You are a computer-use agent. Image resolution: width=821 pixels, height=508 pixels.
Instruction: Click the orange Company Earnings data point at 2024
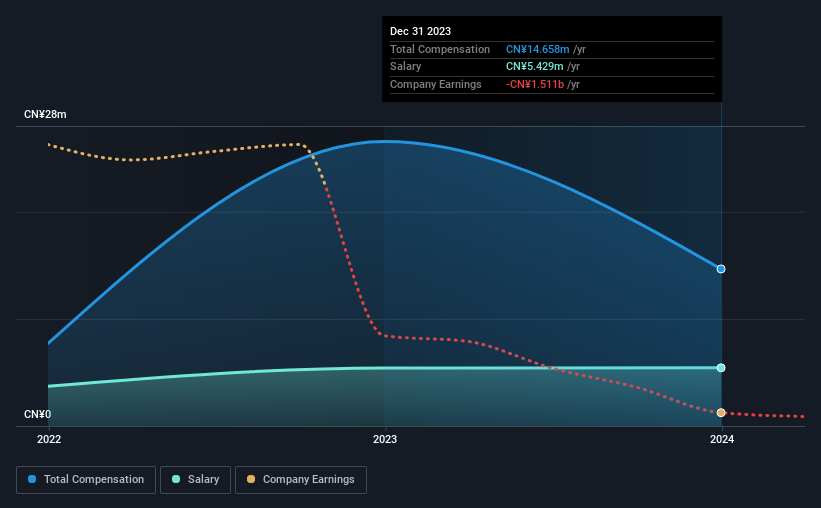(721, 413)
